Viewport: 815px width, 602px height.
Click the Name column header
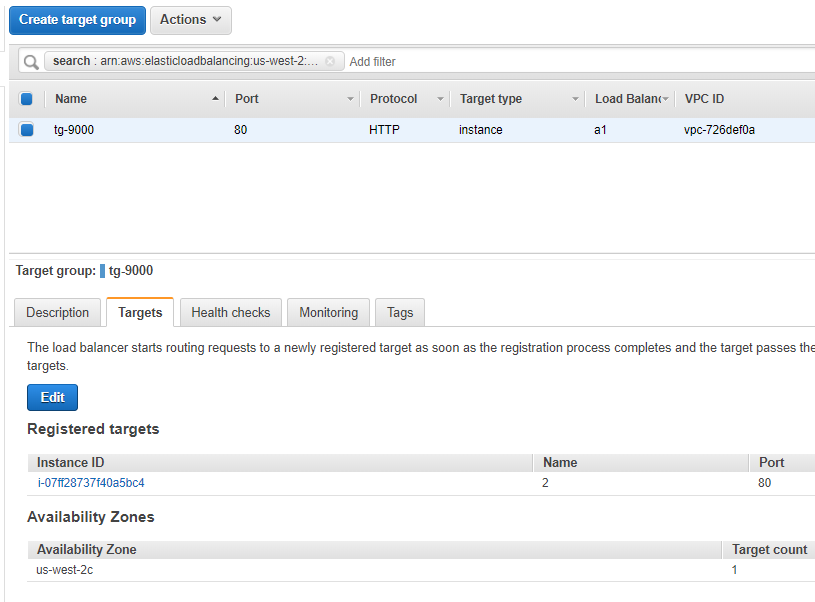point(71,99)
